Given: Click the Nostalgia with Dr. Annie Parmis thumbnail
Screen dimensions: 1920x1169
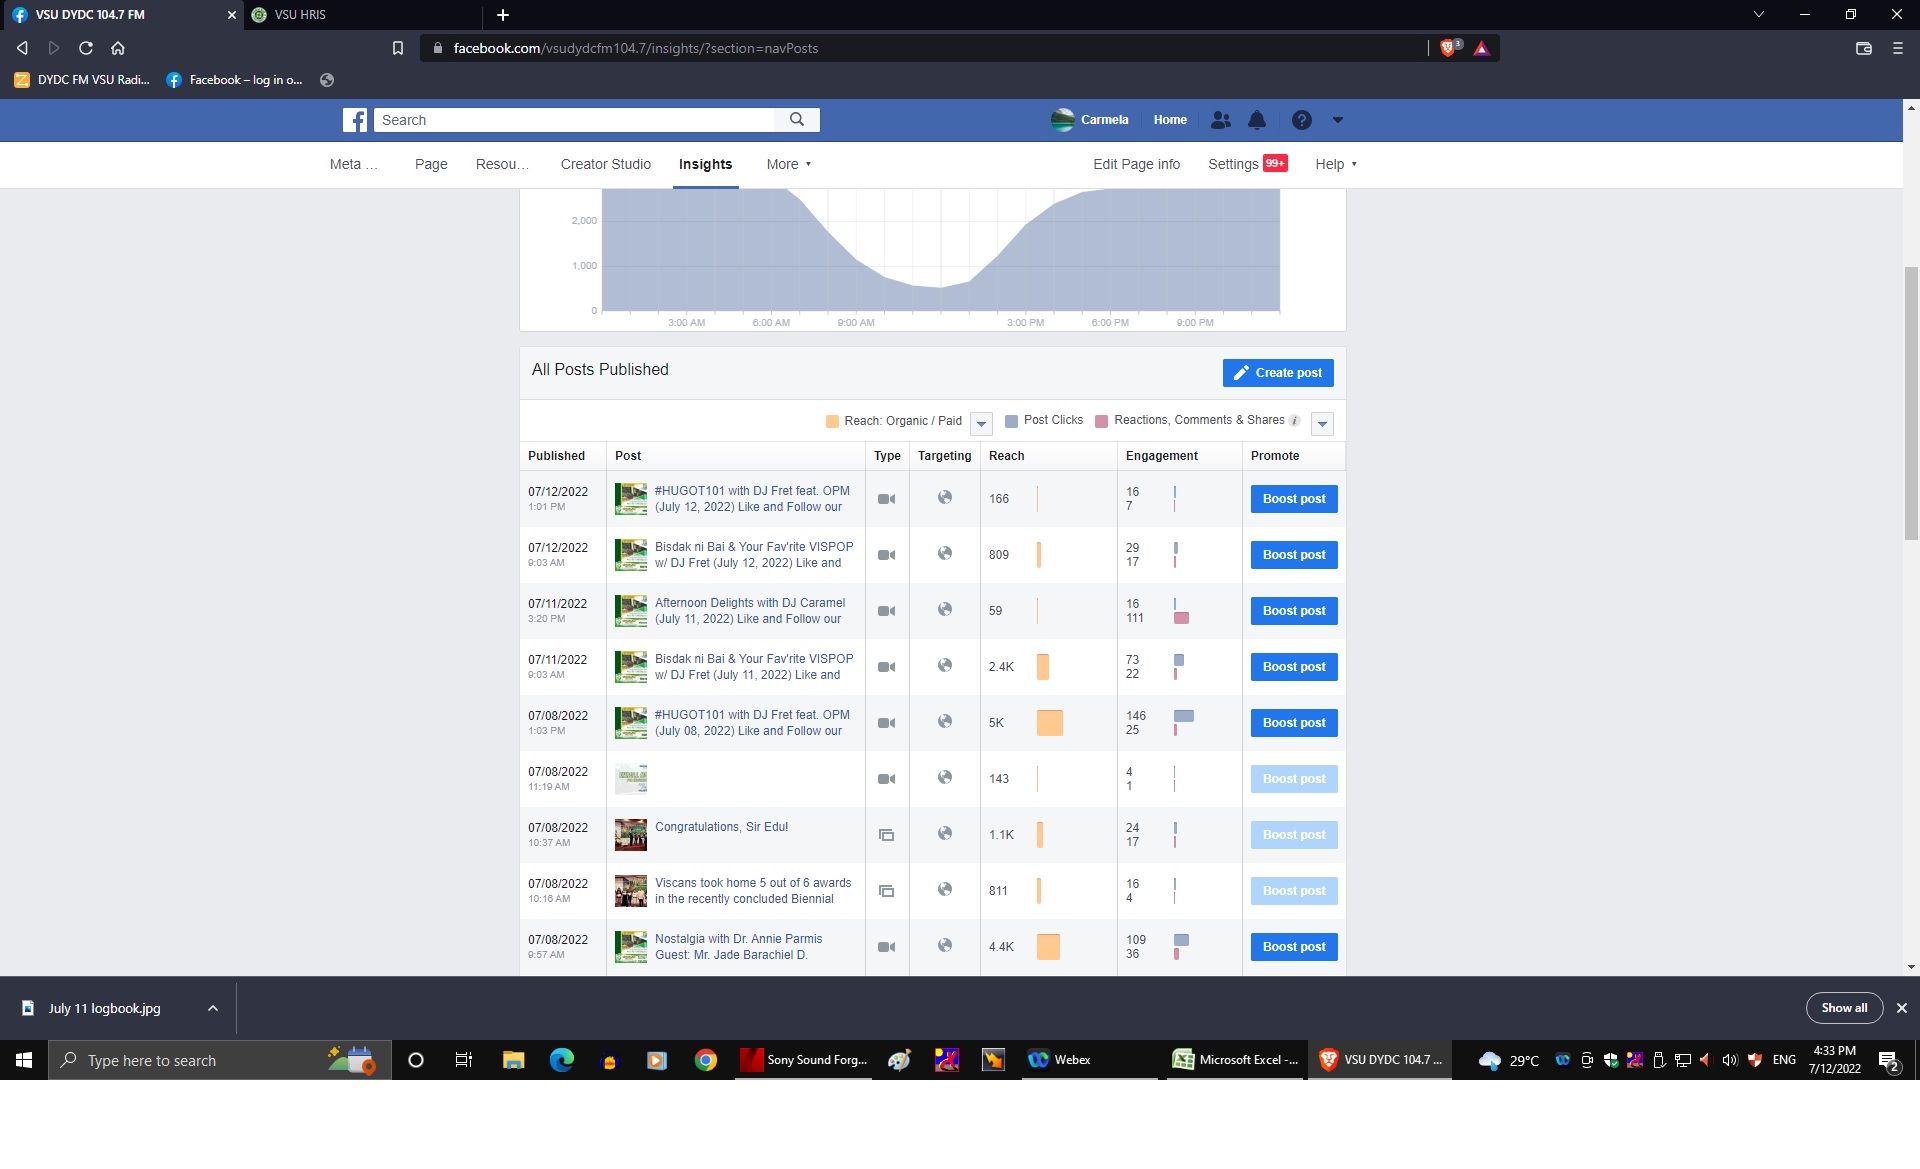Looking at the screenshot, I should point(630,947).
